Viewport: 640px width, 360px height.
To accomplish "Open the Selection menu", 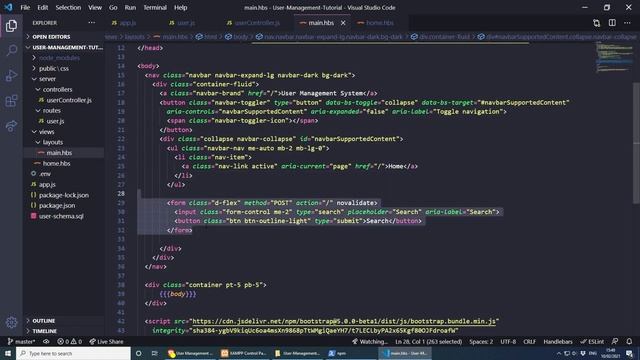I will pyautogui.click(x=68, y=7).
